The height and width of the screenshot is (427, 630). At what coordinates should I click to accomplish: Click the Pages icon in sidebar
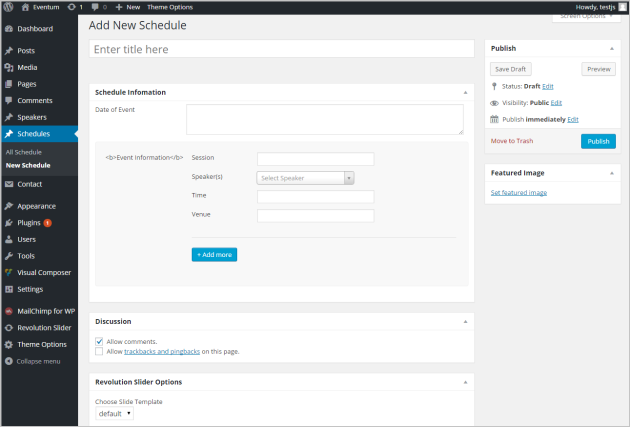pos(9,84)
